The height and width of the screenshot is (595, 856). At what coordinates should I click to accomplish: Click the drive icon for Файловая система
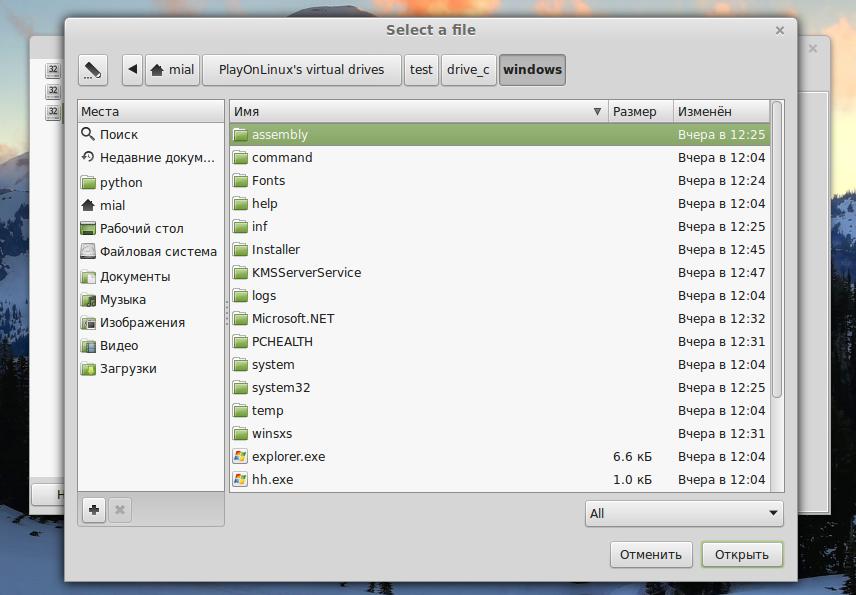click(88, 251)
